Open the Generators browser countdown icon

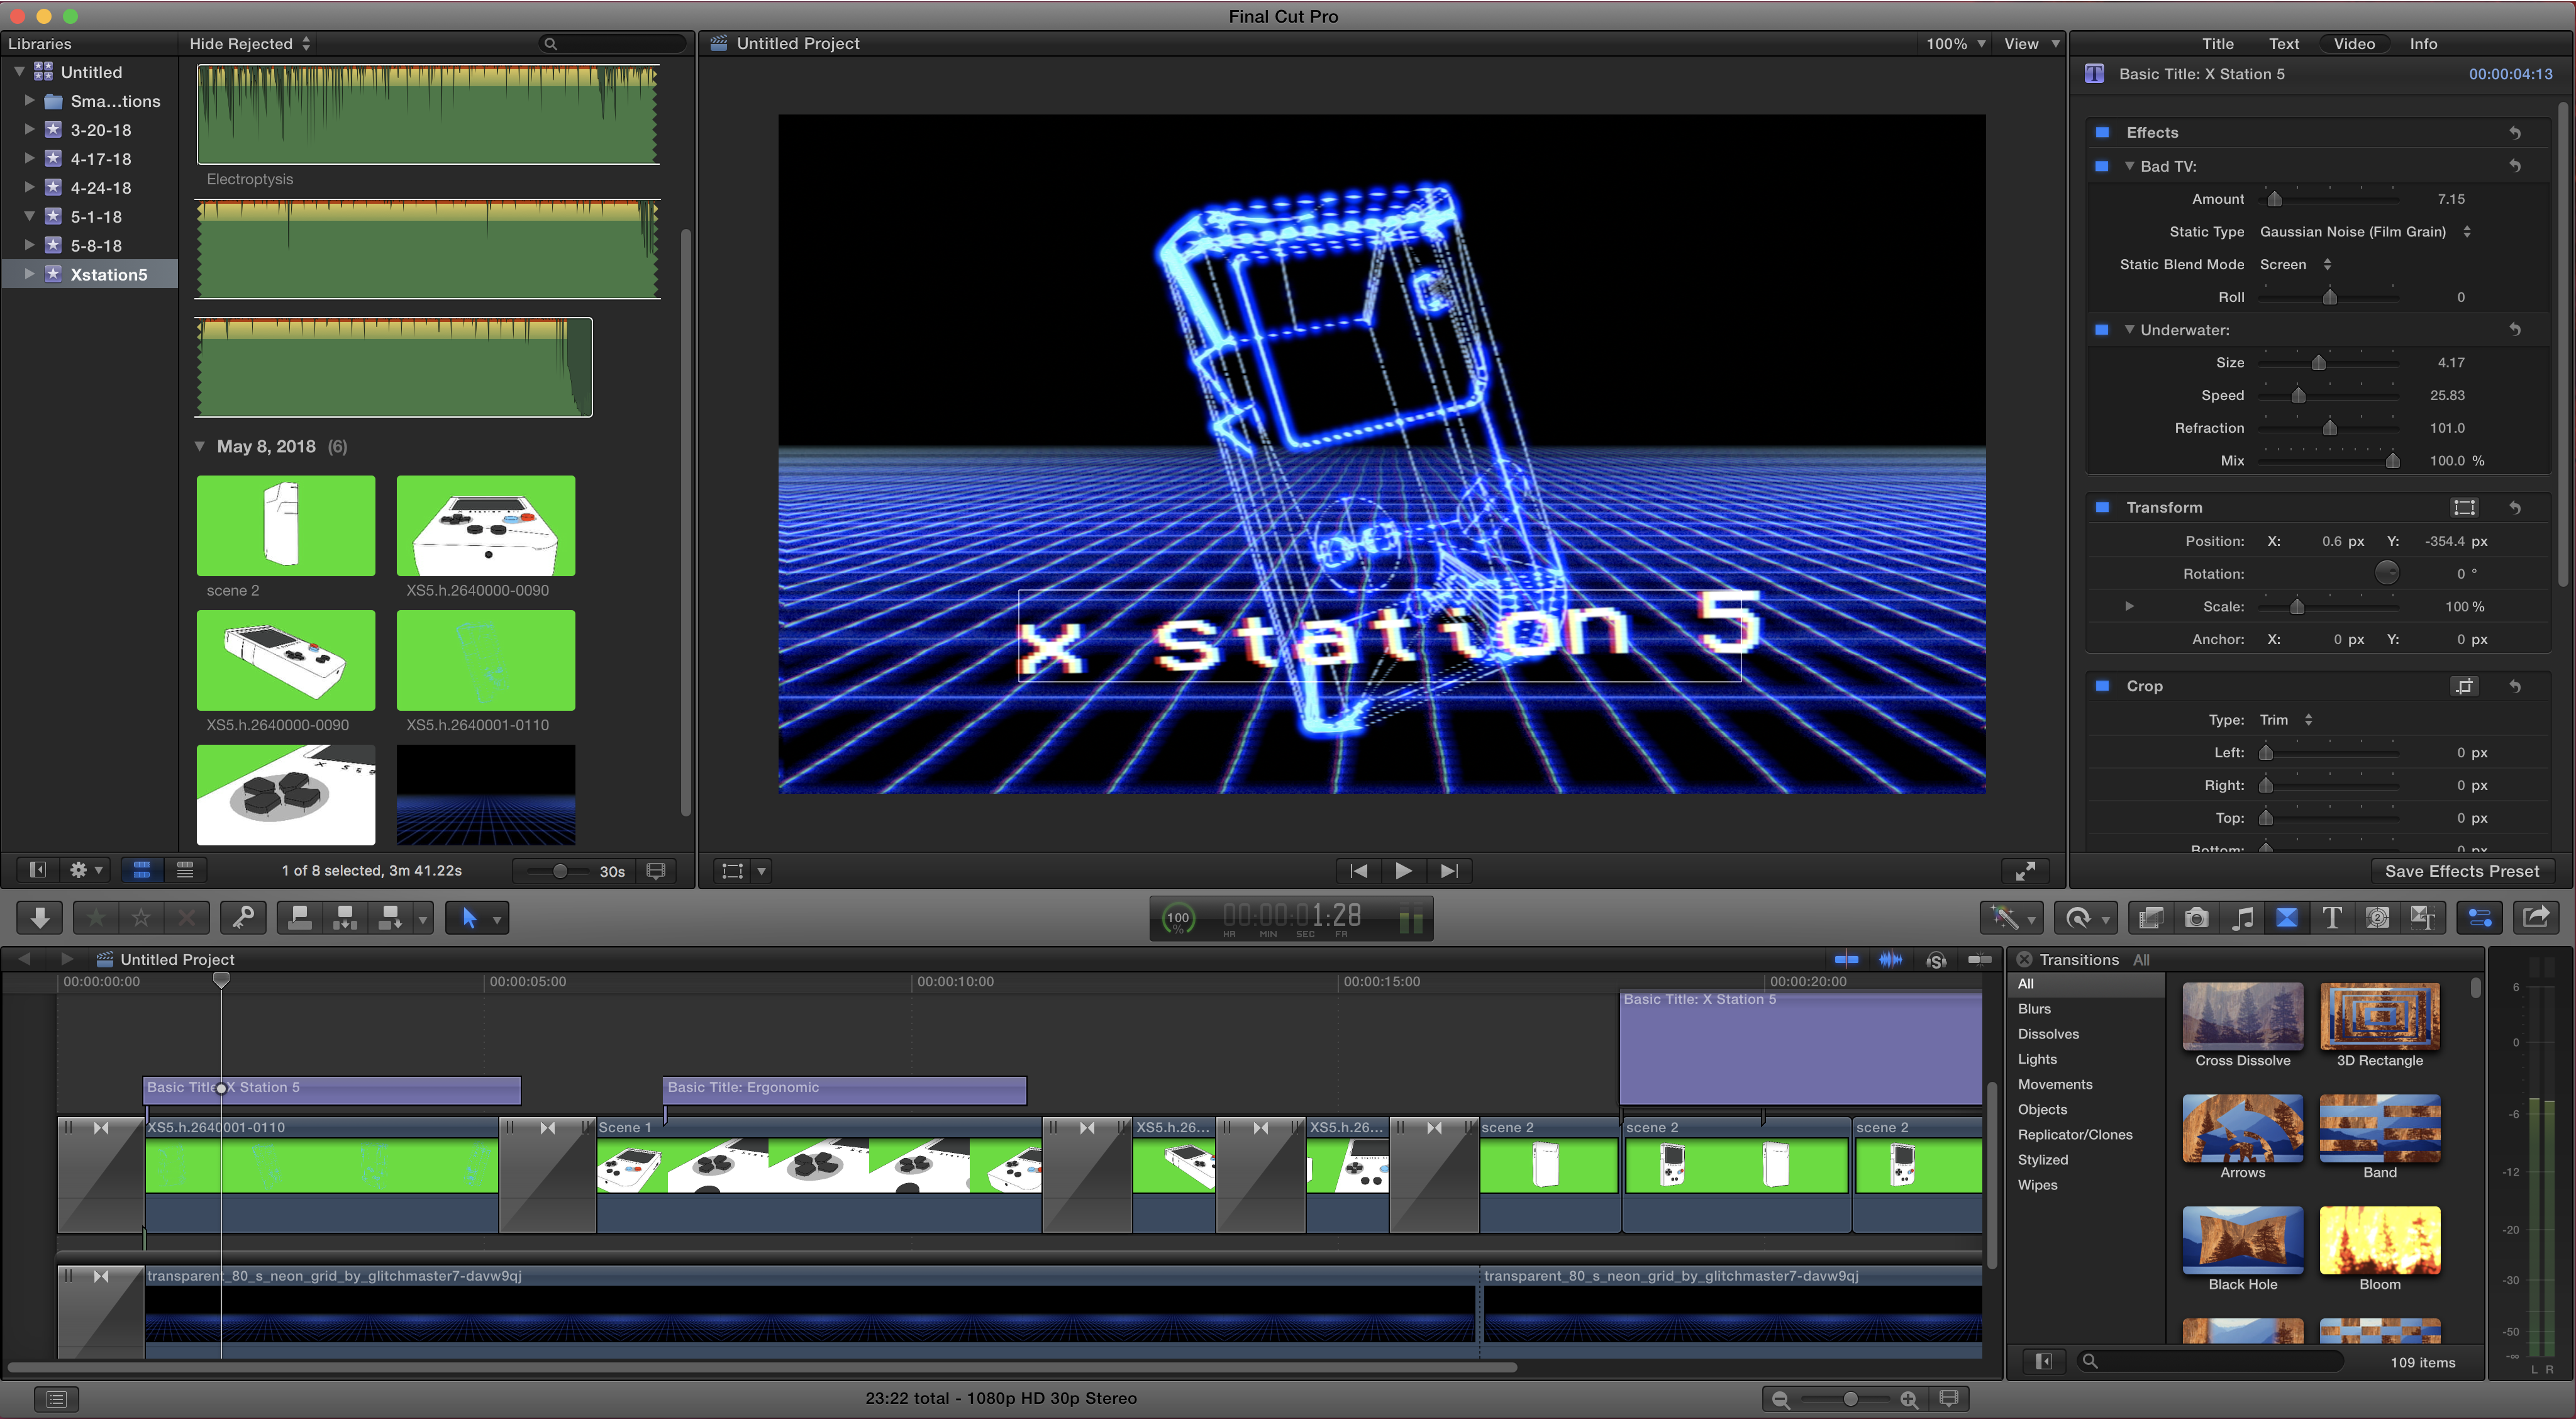coord(2378,917)
